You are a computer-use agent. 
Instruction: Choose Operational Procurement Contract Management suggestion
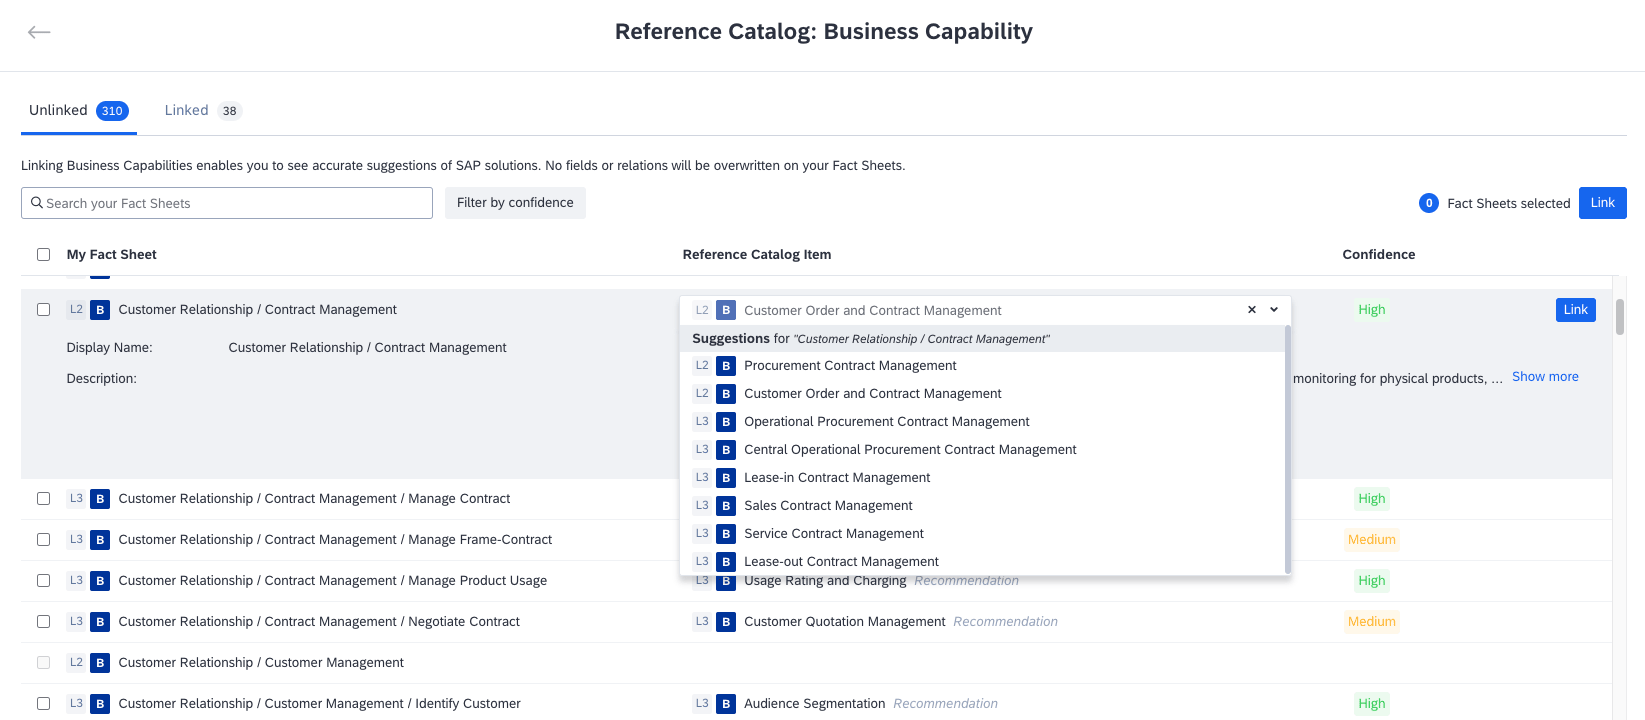click(983, 422)
